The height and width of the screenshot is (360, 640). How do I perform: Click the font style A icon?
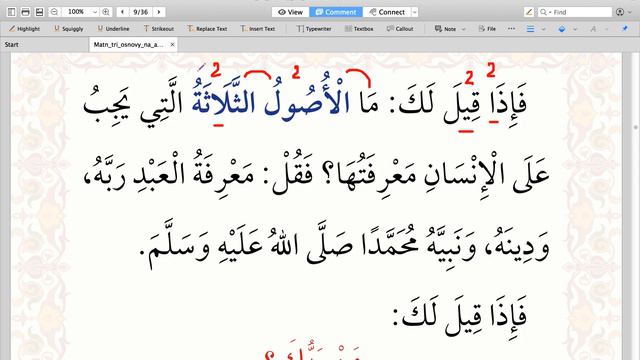[593, 29]
